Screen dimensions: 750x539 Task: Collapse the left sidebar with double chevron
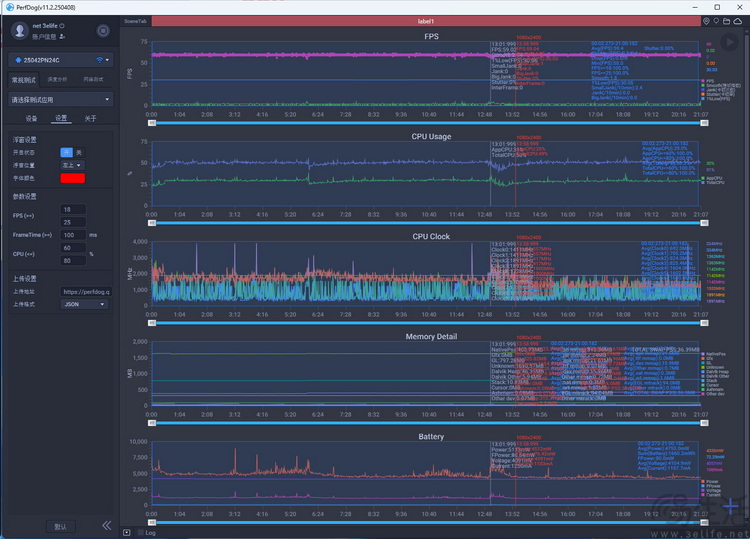click(106, 525)
